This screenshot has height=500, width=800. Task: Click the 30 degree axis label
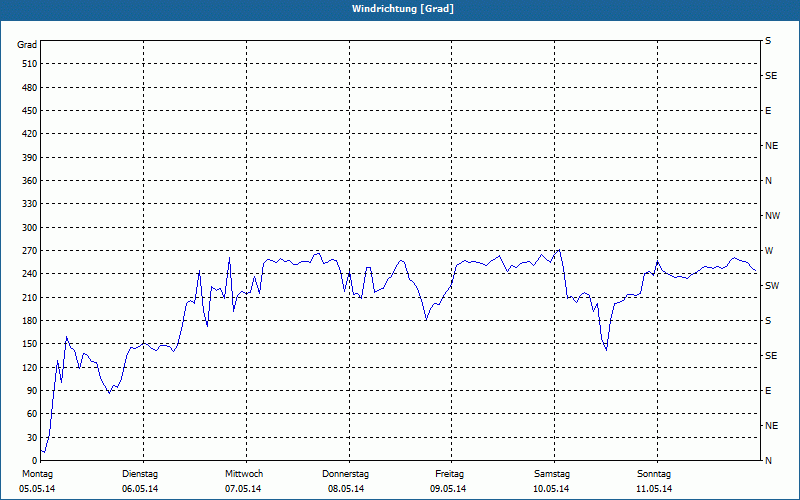point(32,437)
